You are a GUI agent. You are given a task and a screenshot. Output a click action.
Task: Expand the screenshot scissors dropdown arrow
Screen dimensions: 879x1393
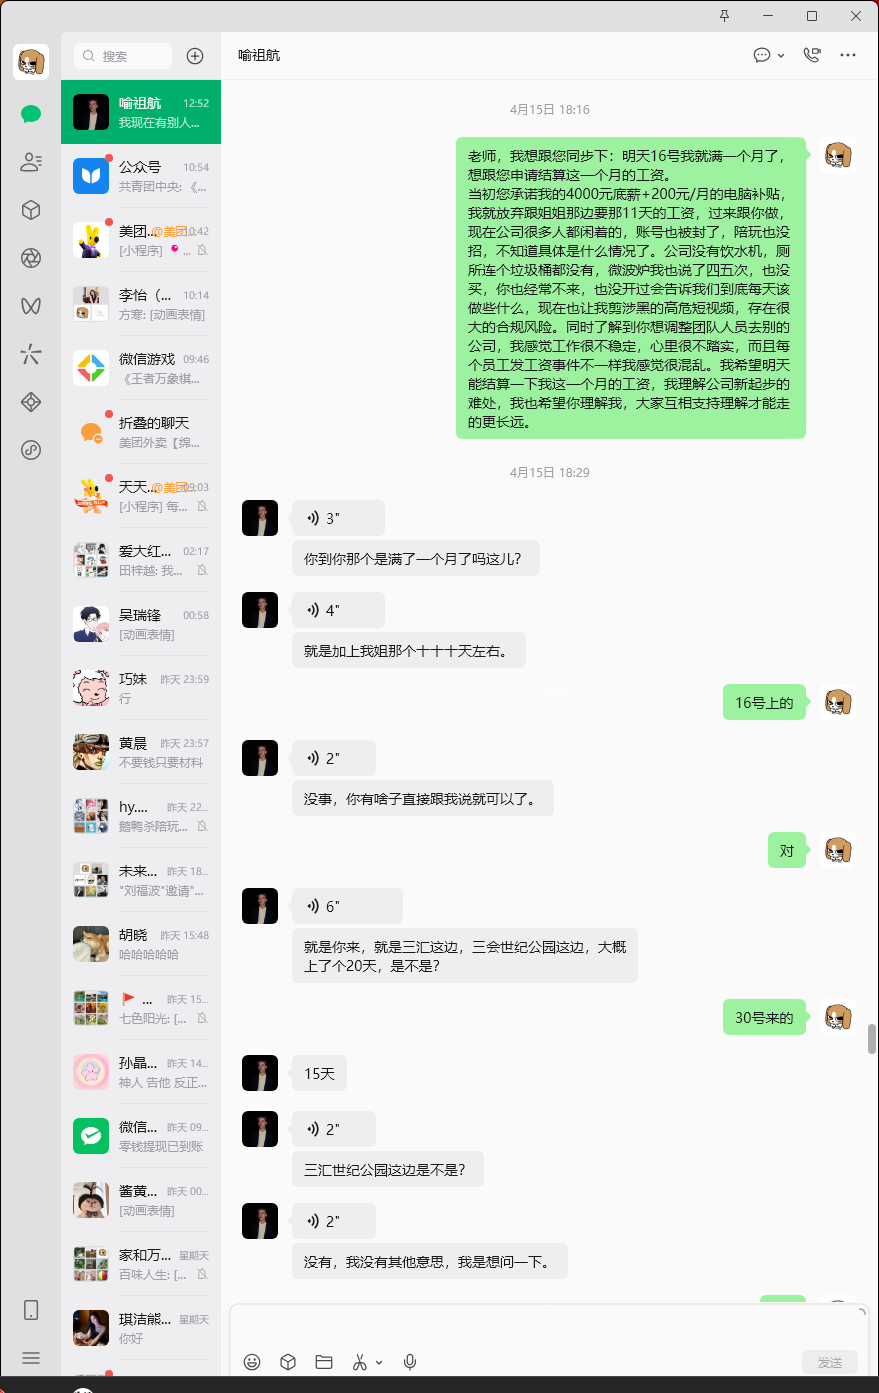tap(379, 1363)
